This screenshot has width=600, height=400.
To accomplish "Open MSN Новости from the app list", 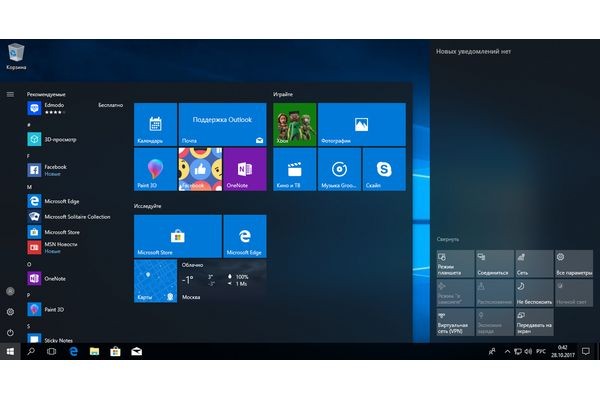I will tap(75, 247).
